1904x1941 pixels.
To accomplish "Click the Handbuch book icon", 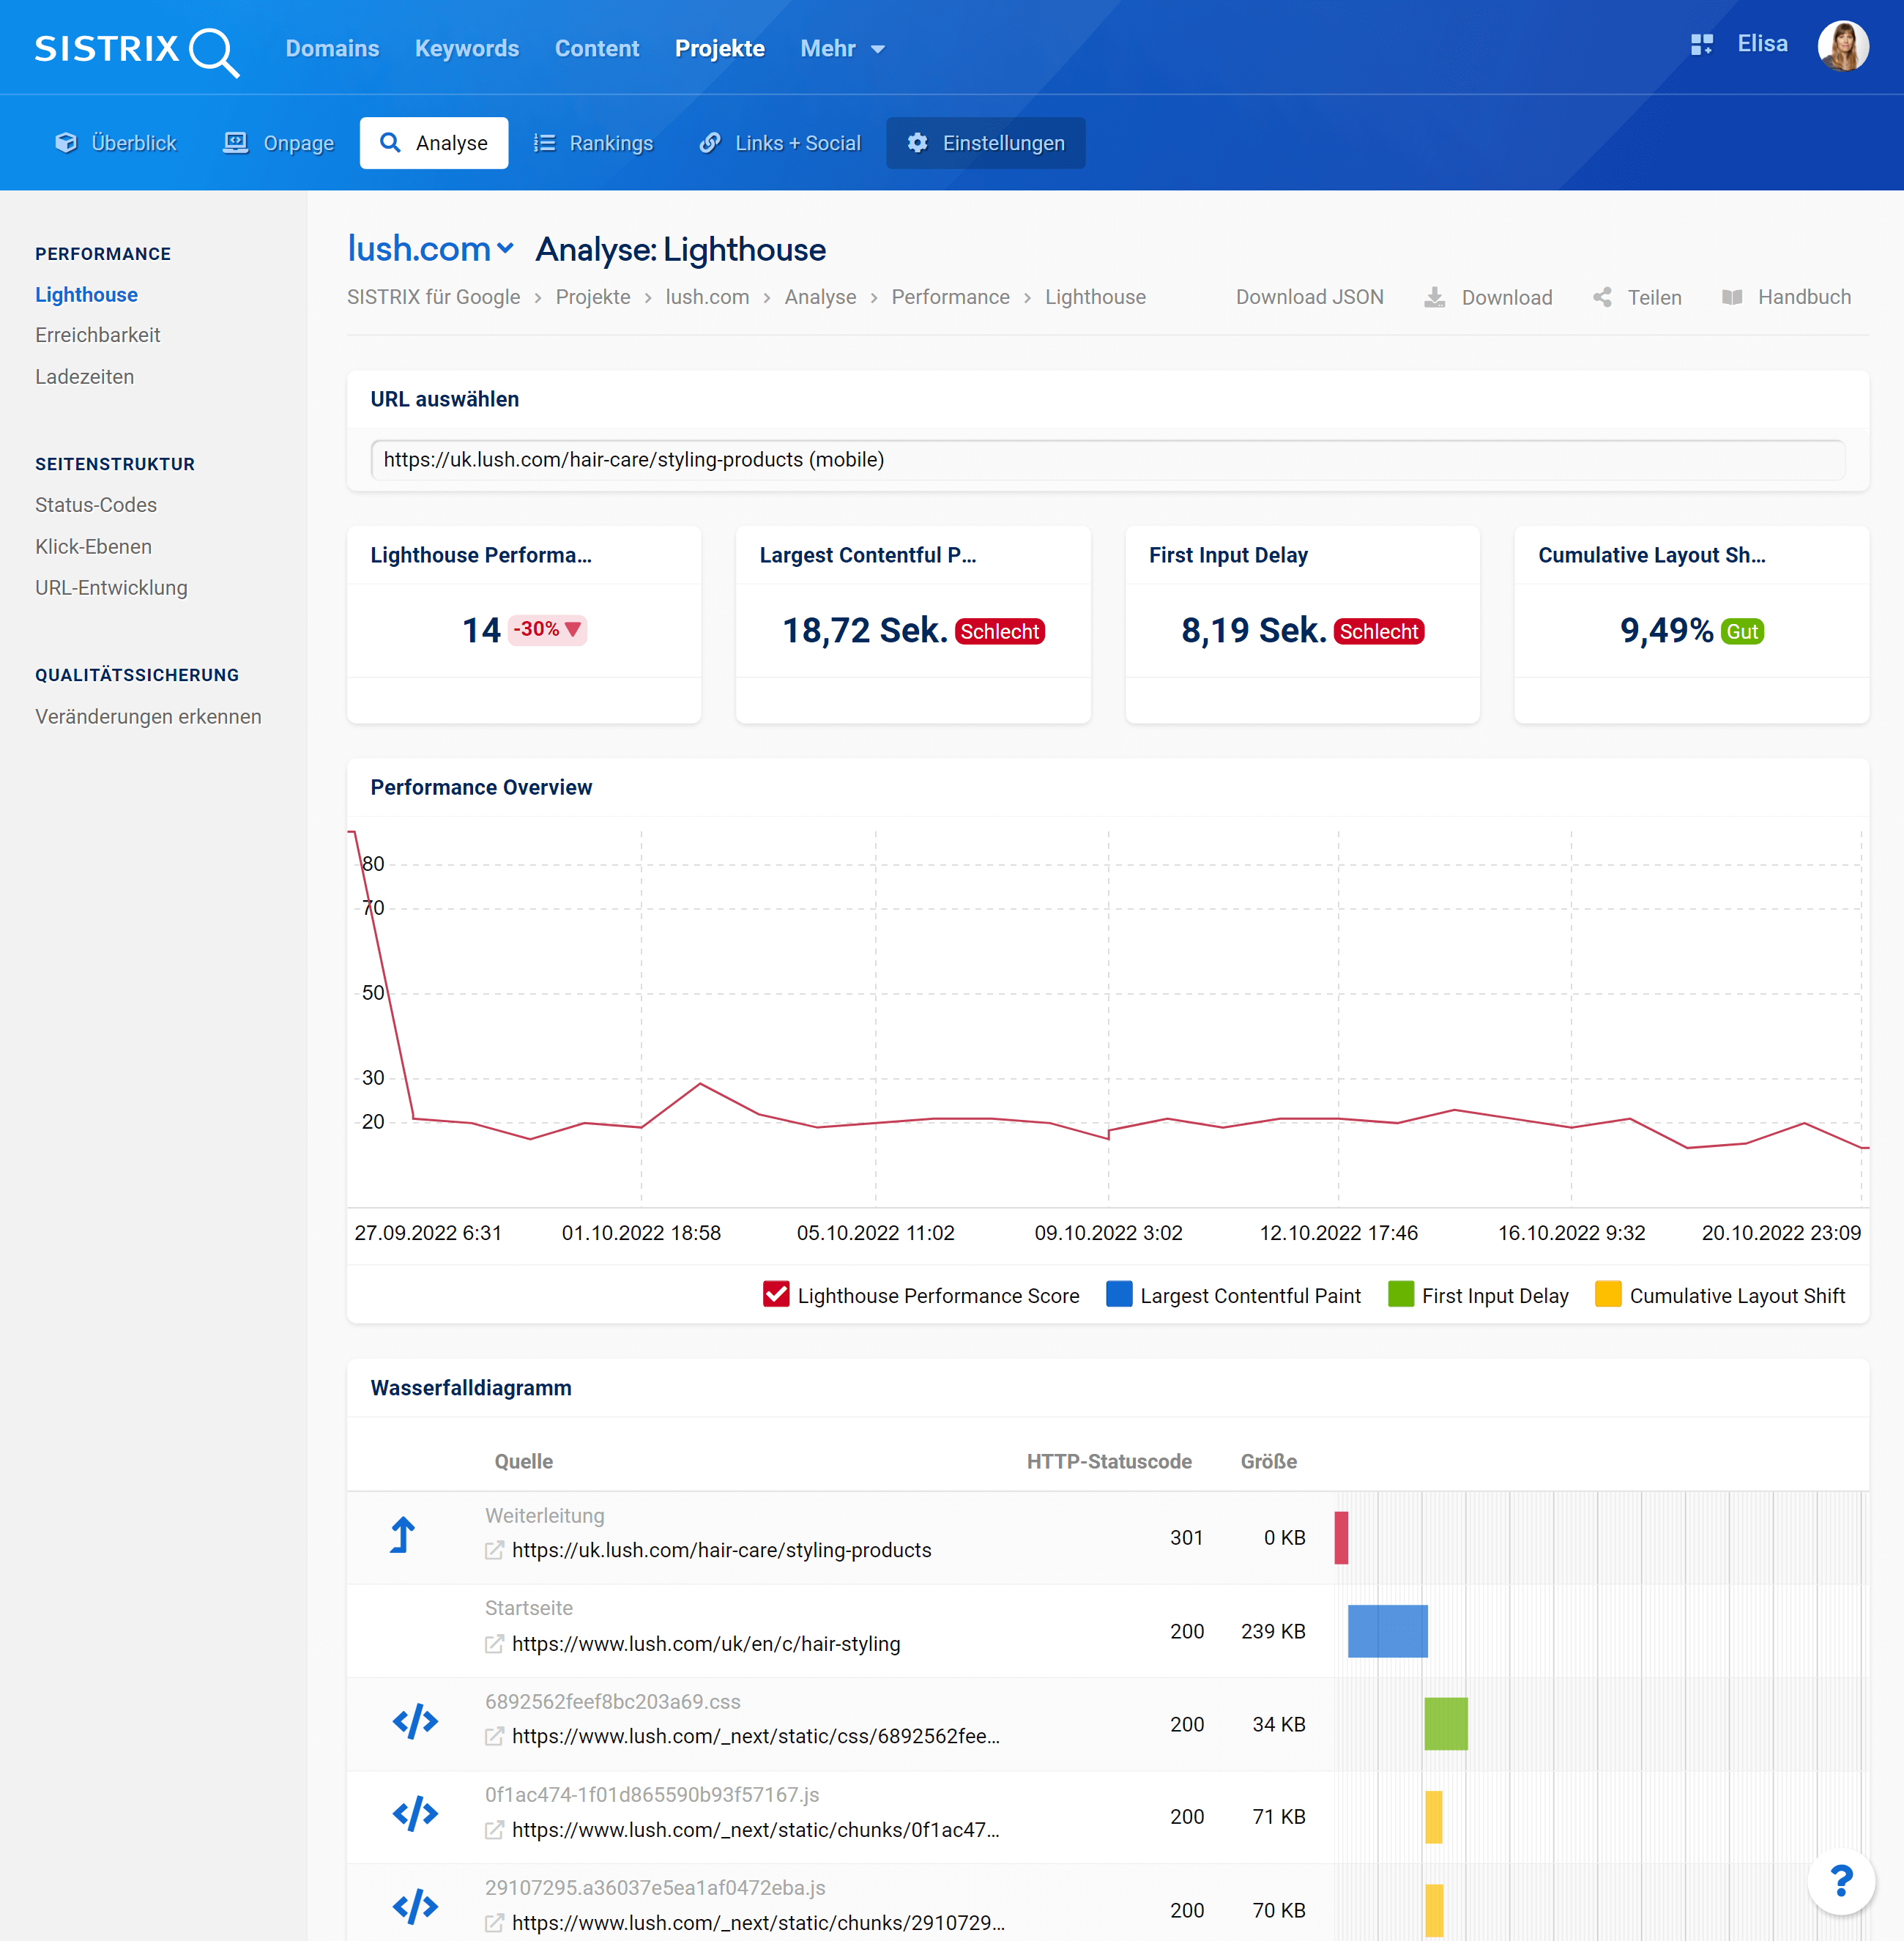I will (x=1732, y=297).
